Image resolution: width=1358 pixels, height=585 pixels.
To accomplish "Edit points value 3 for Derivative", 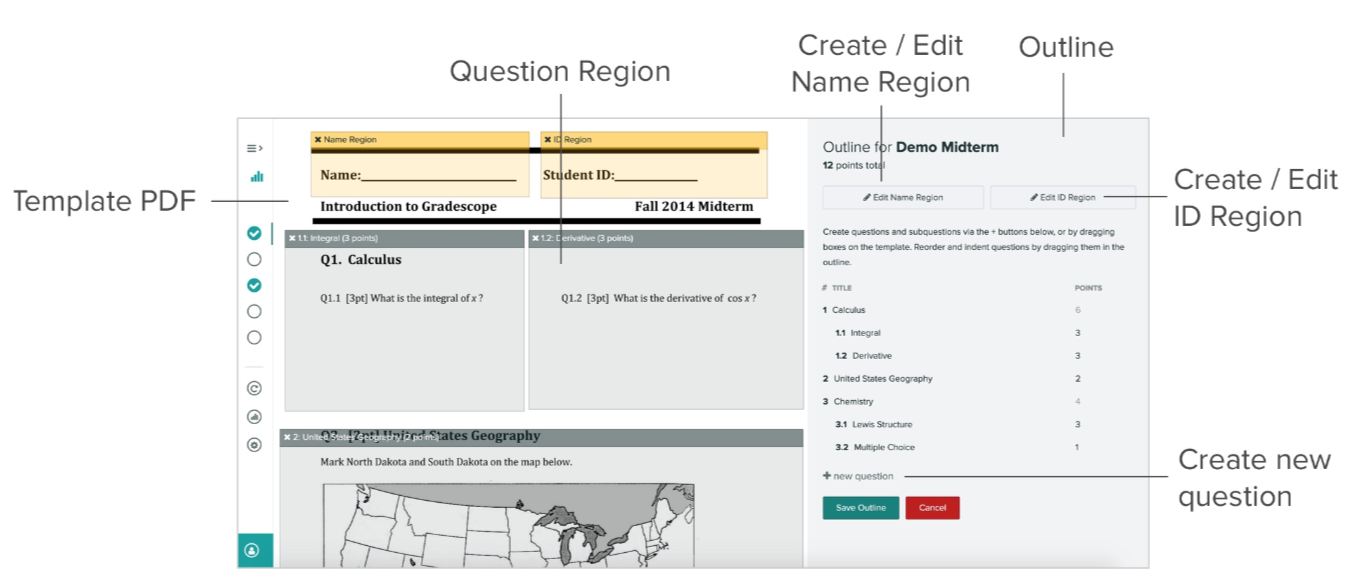I will [1077, 356].
